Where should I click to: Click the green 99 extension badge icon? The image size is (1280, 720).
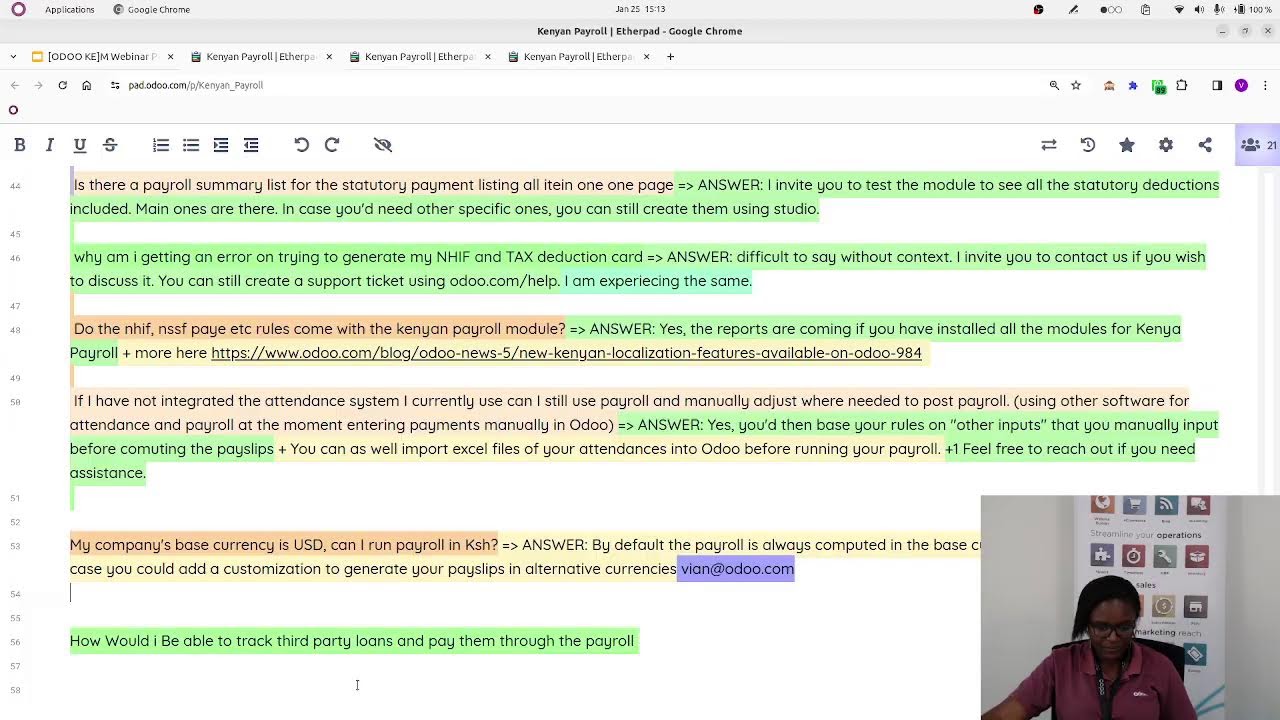pos(1158,86)
